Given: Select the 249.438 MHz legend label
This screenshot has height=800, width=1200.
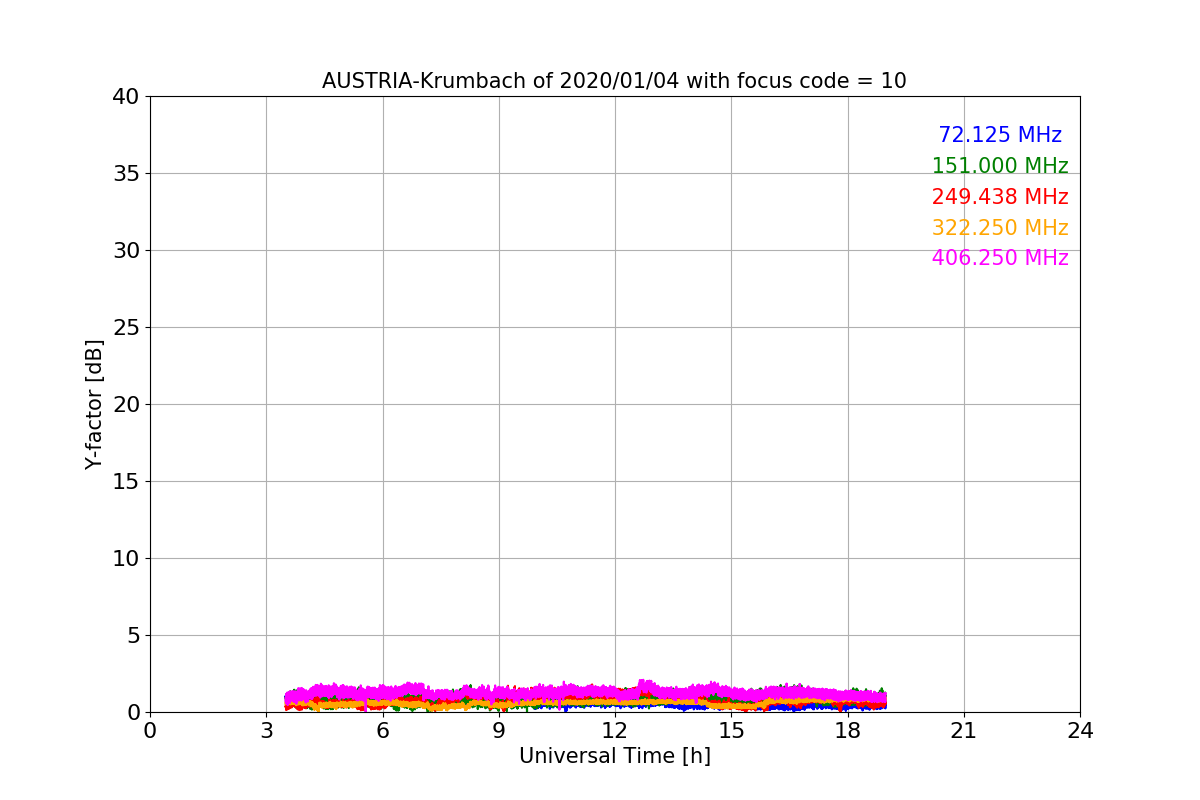Looking at the screenshot, I should (1000, 197).
